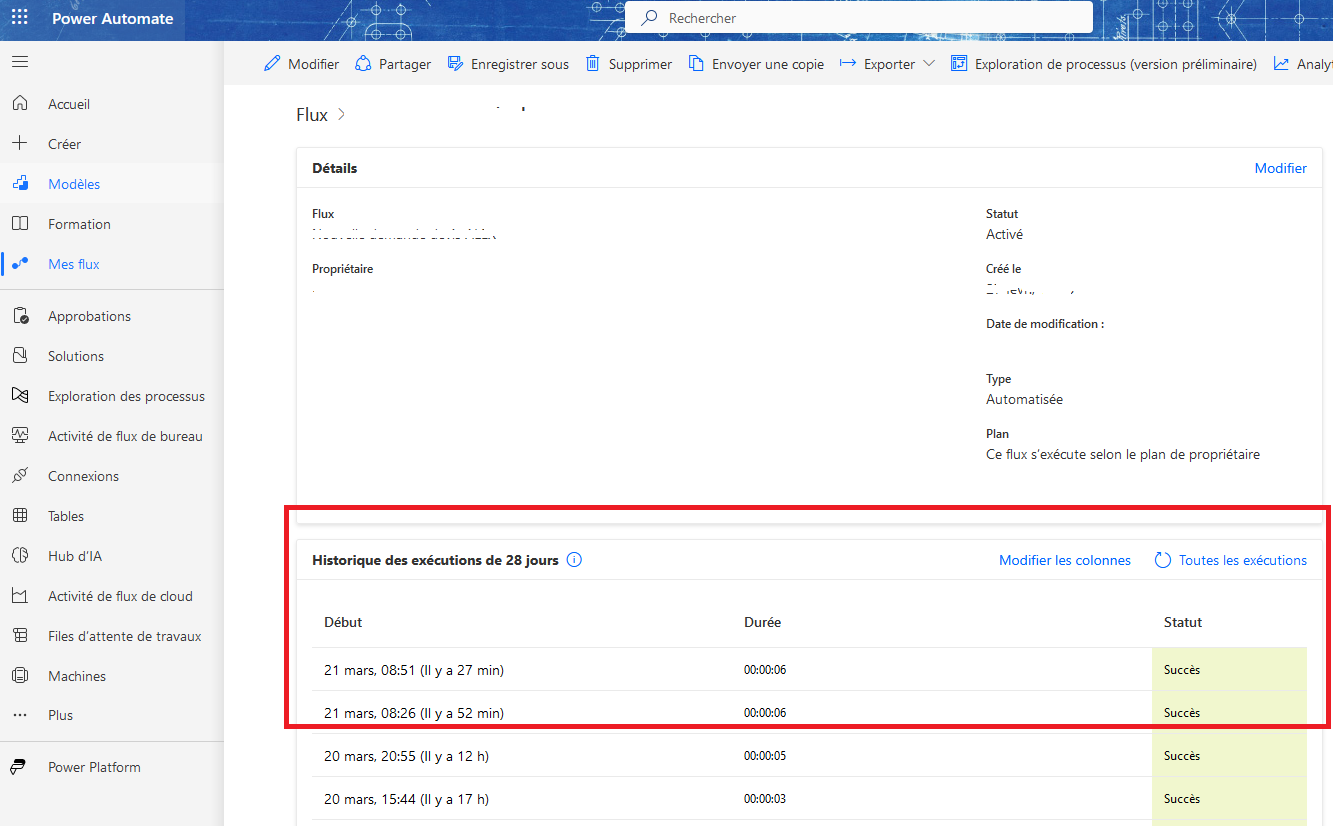
Task: Click Flux breadcrumb link
Action: [x=312, y=115]
